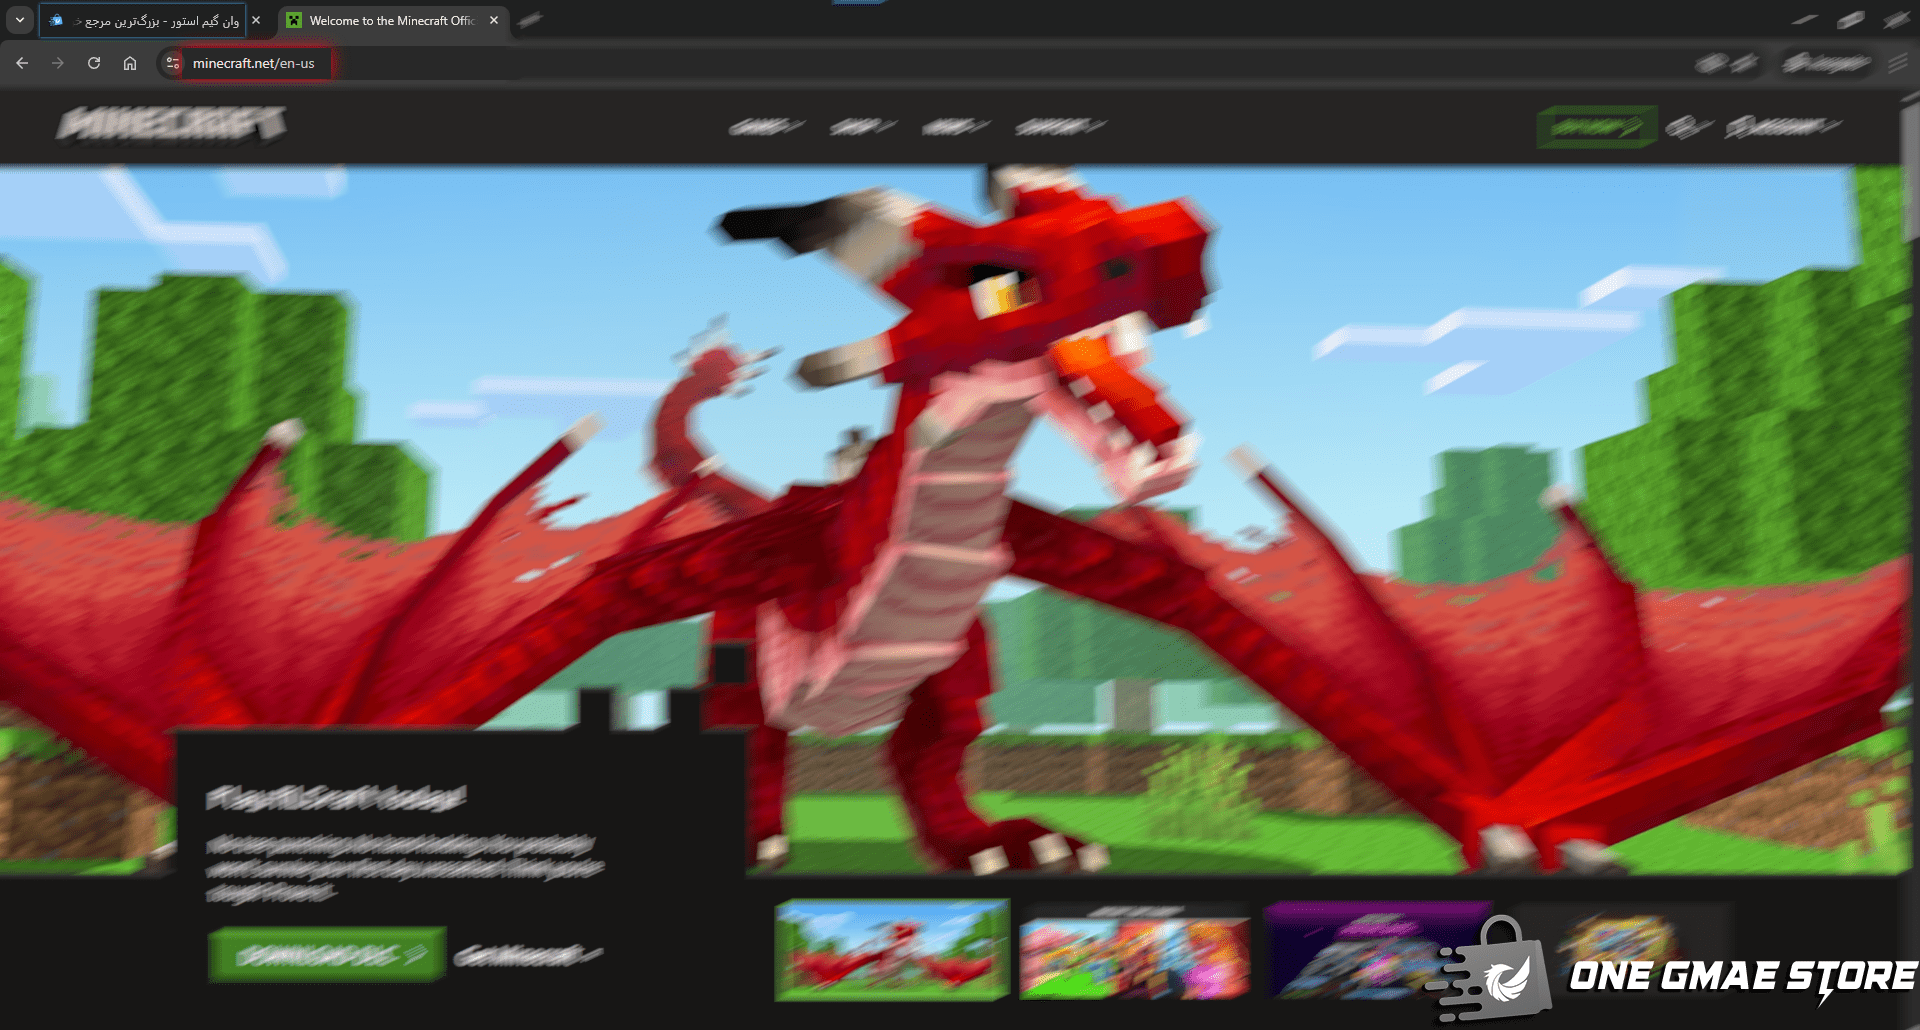Expand the Games menu in site navigation
1920x1030 pixels.
(x=765, y=126)
